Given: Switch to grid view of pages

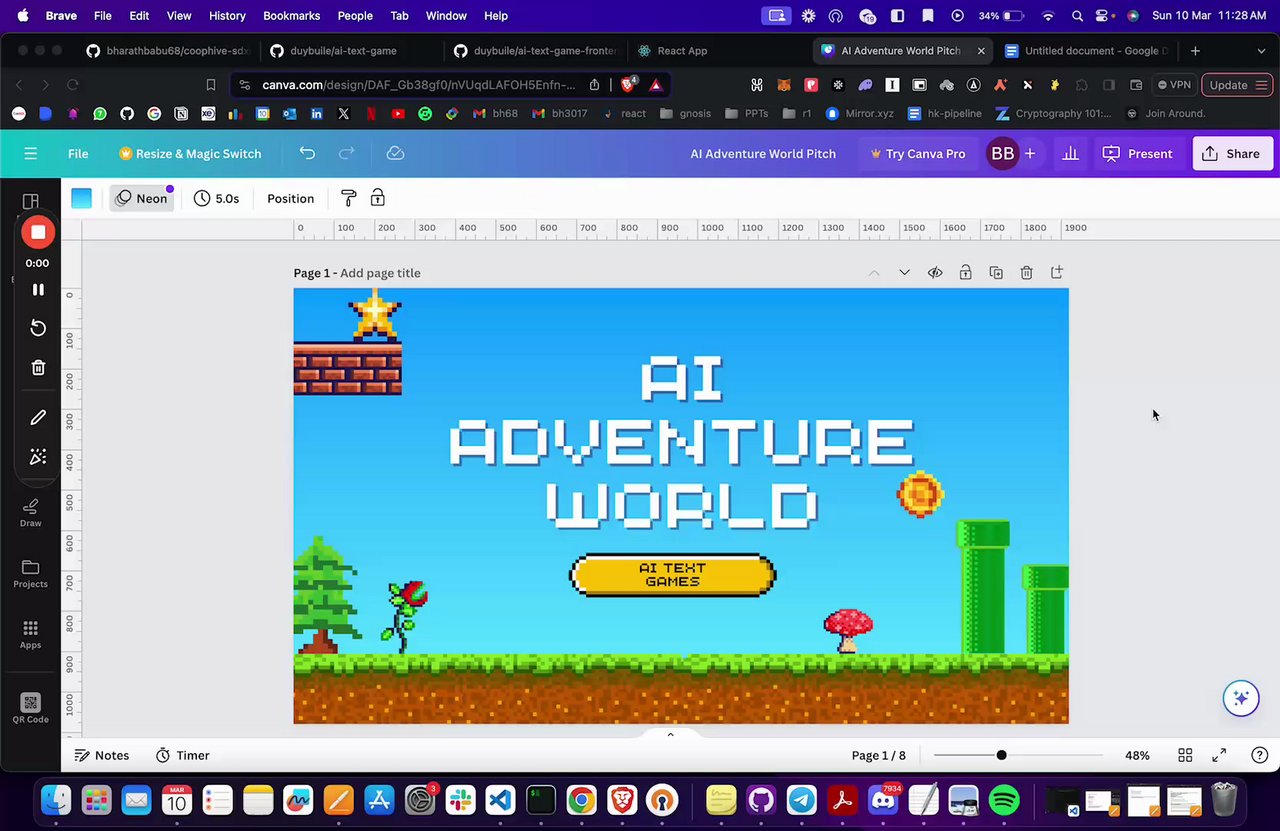Looking at the screenshot, I should click(1185, 755).
